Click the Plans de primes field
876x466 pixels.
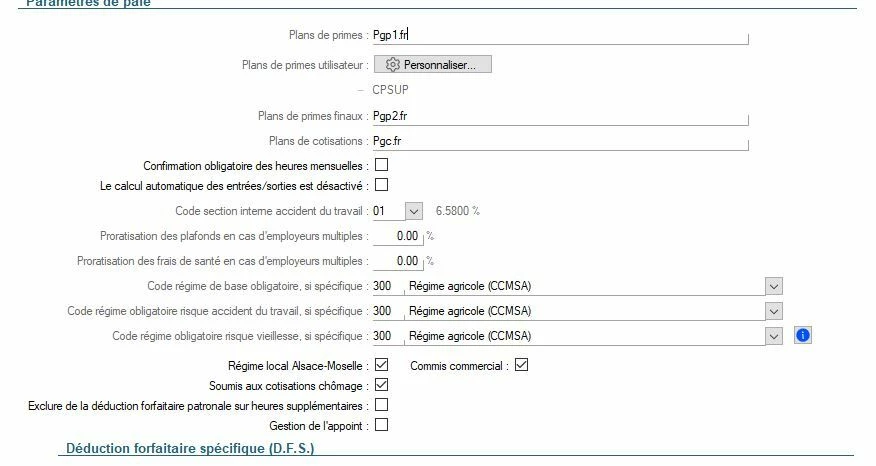point(560,35)
